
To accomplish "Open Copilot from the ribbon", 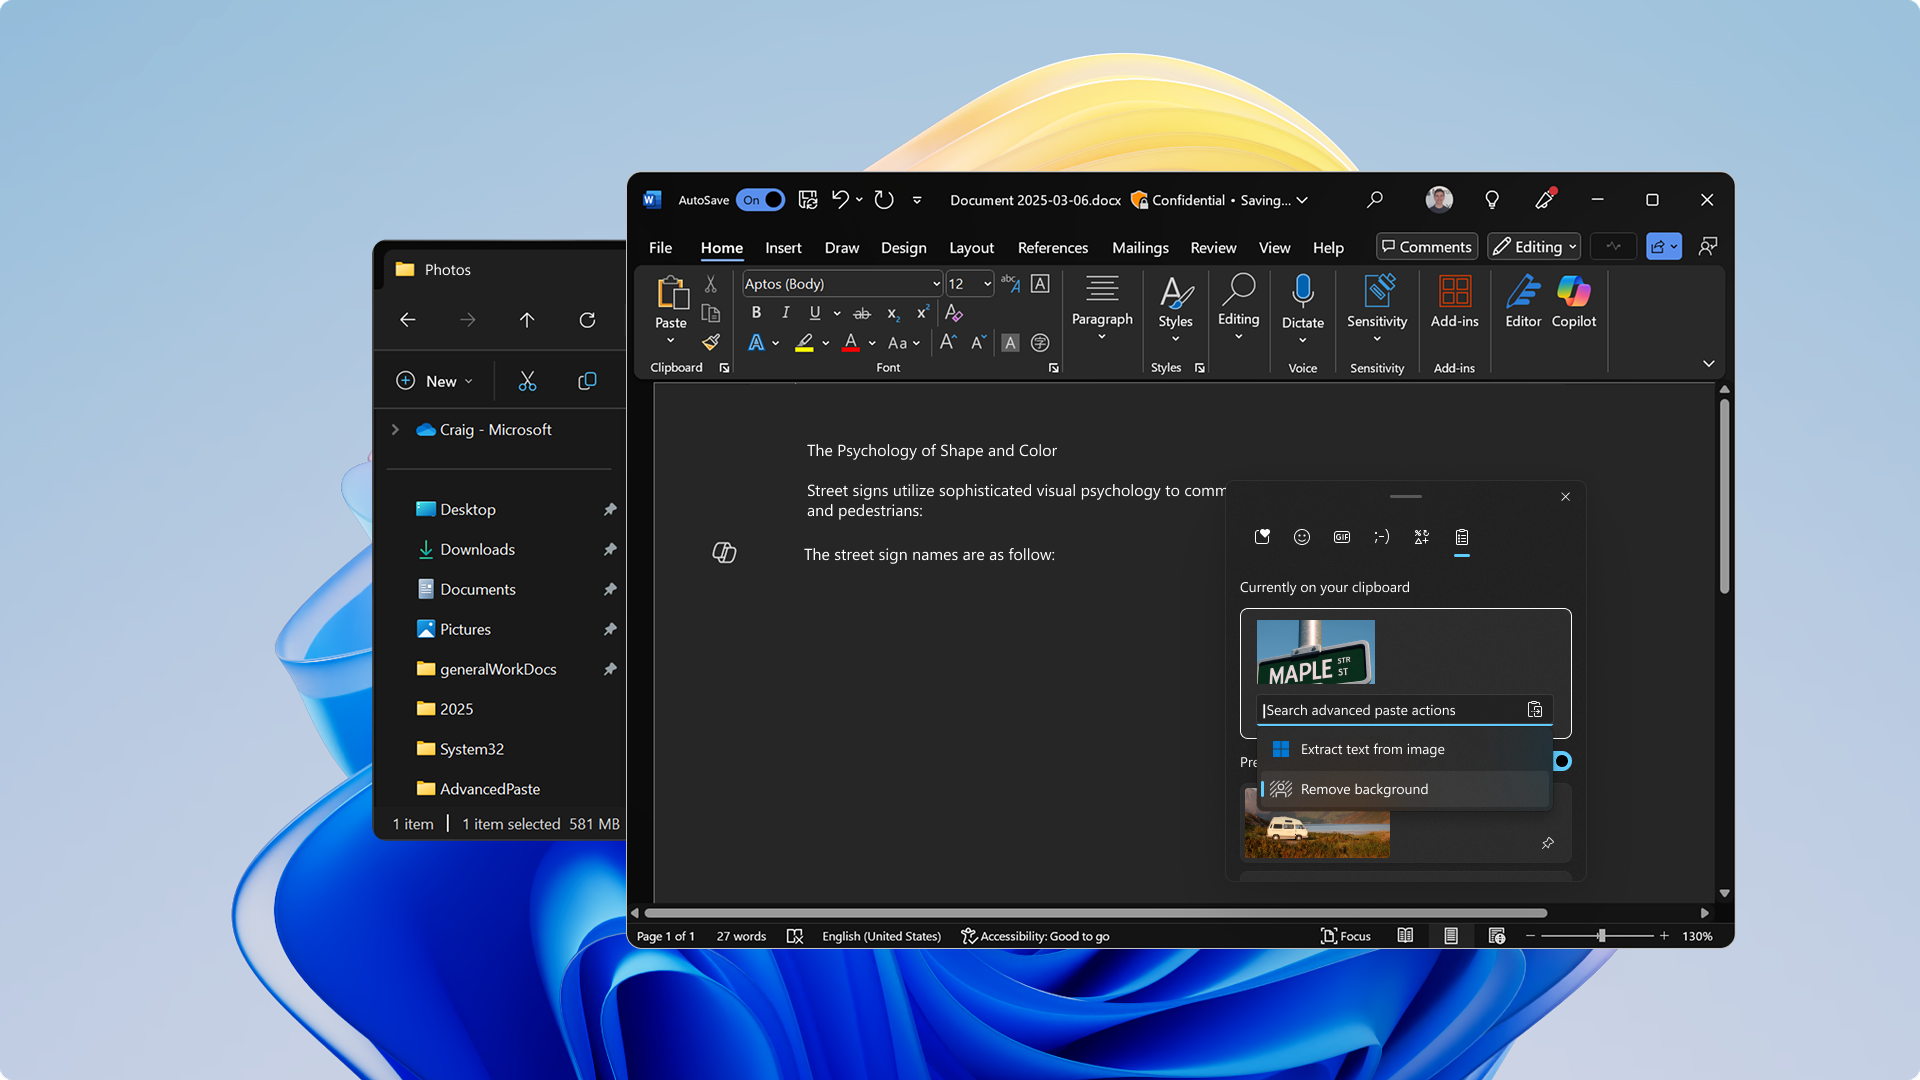I will pyautogui.click(x=1573, y=301).
